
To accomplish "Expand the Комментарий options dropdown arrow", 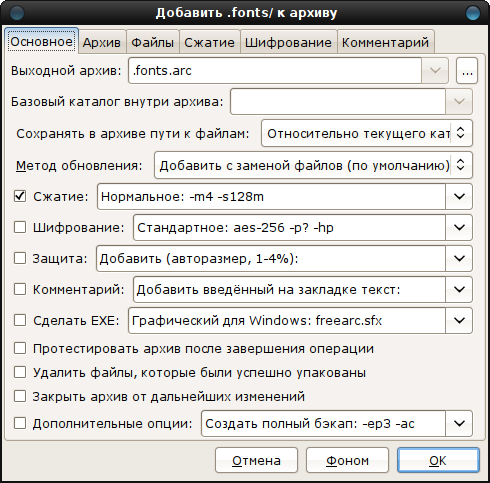I will pyautogui.click(x=459, y=290).
